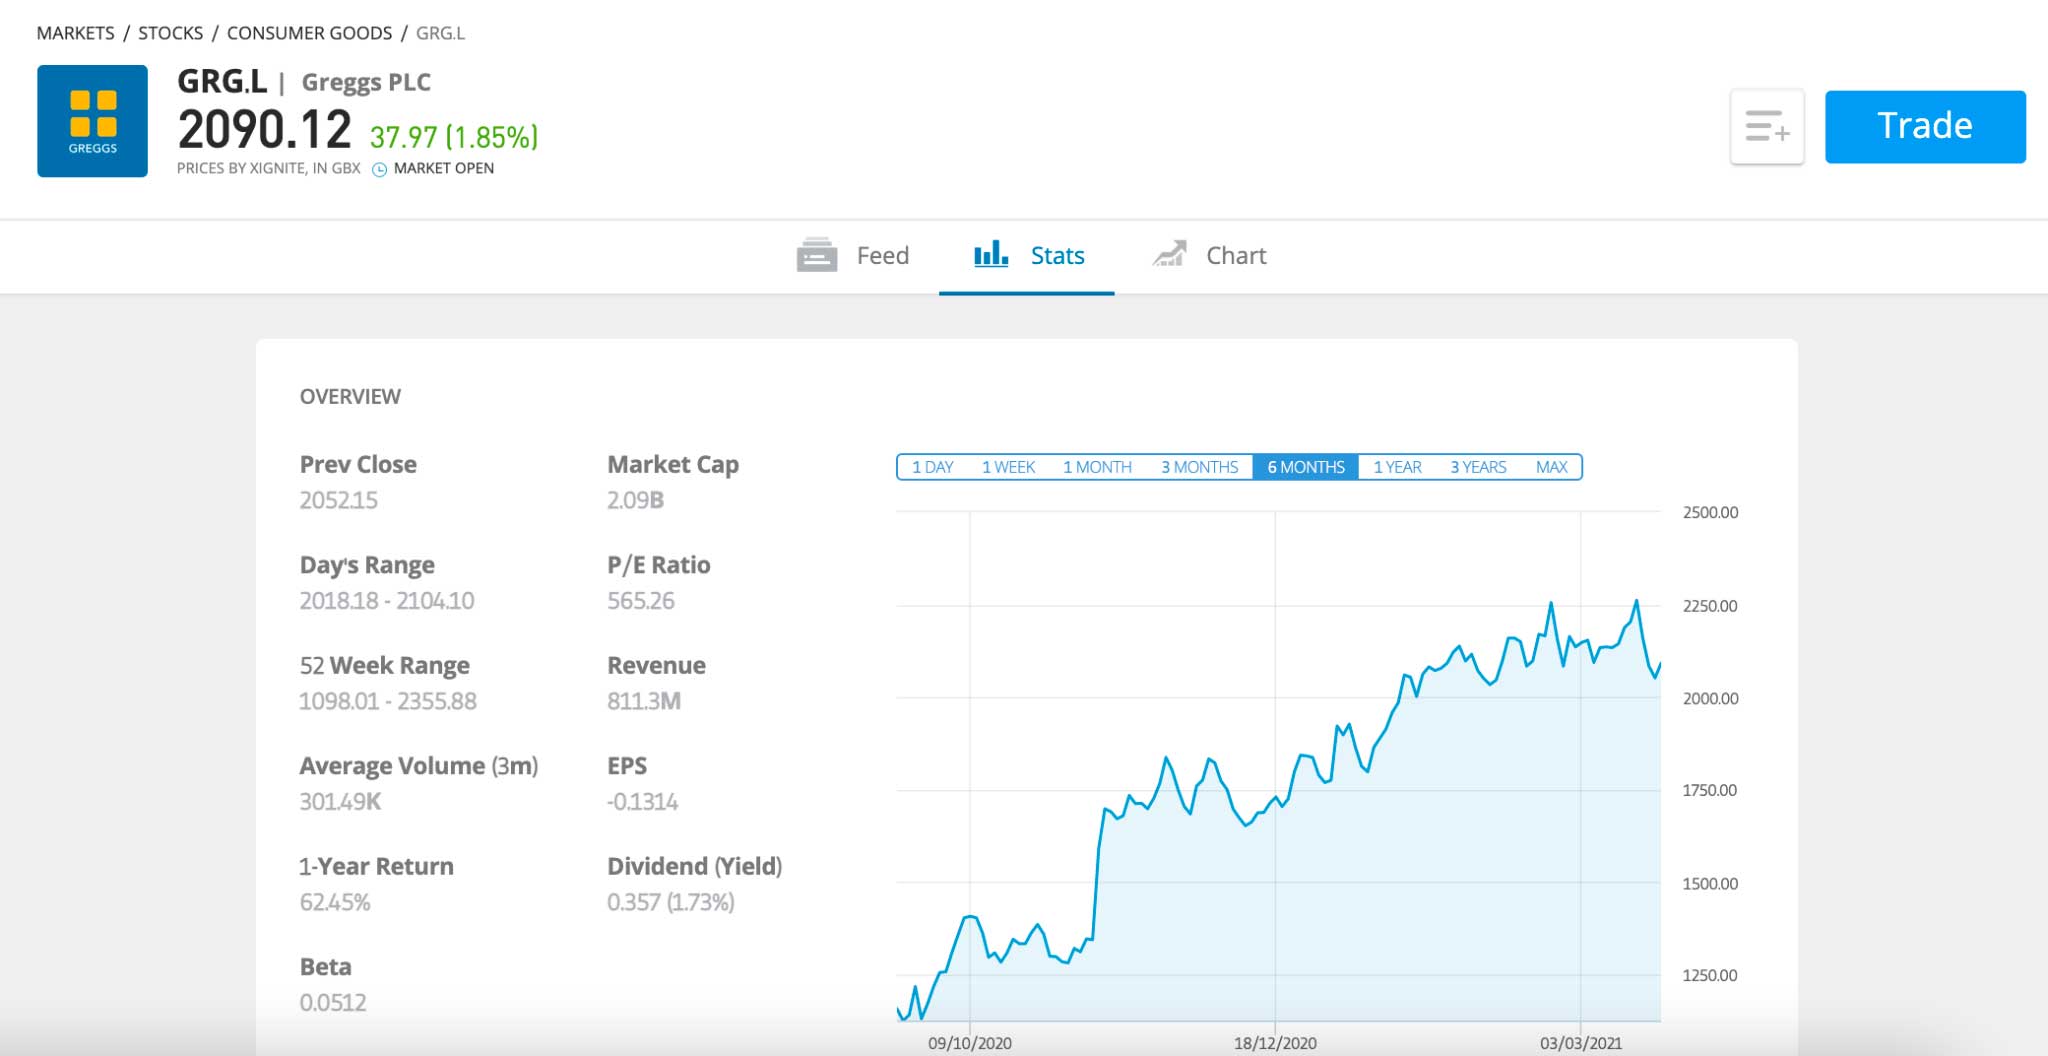Click the market open clock icon
Image resolution: width=2048 pixels, height=1056 pixels.
click(379, 169)
